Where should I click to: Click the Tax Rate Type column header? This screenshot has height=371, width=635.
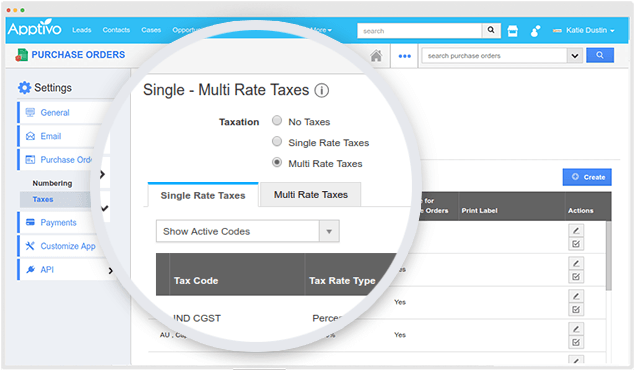[342, 280]
